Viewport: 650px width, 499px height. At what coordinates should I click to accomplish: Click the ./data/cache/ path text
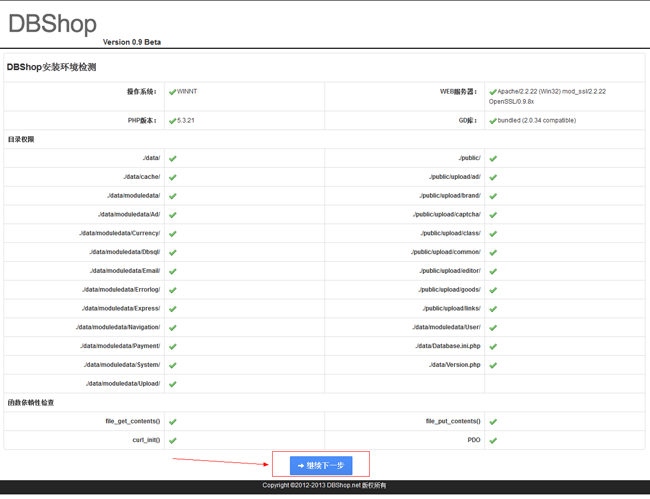point(142,177)
